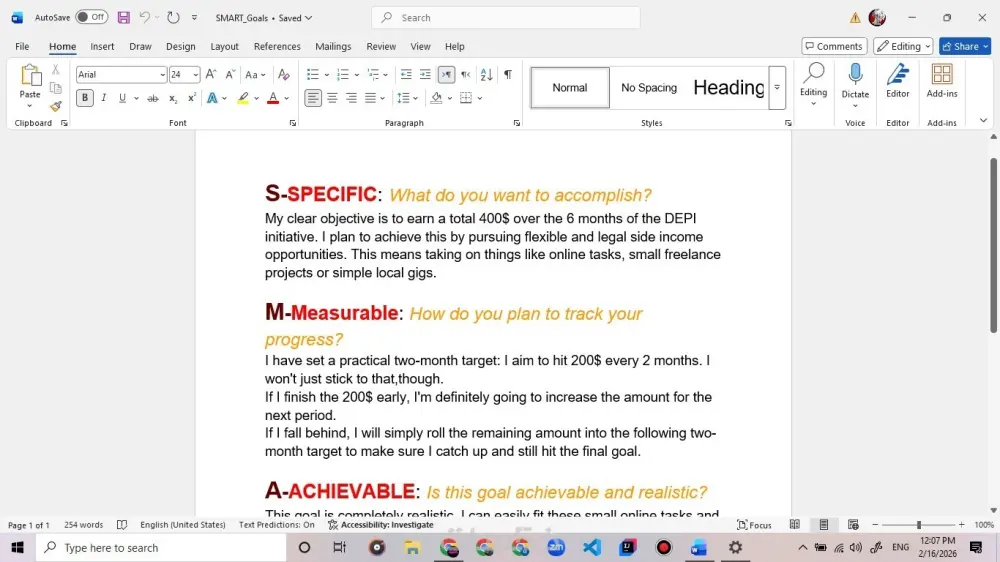Decrease paragraph indent
This screenshot has width=1000, height=562.
click(406, 75)
